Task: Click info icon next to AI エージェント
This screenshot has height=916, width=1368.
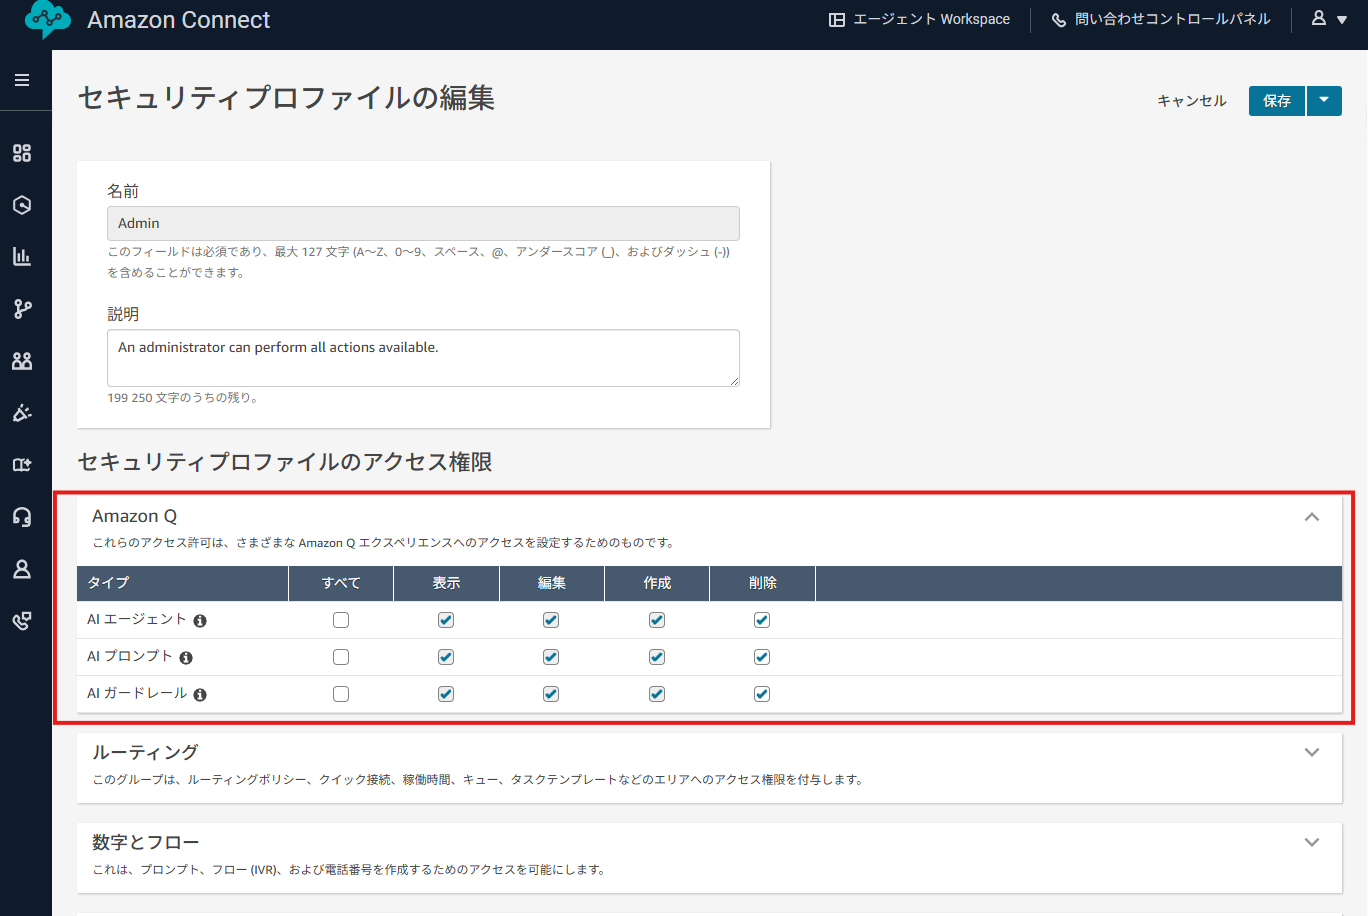Action: point(200,621)
